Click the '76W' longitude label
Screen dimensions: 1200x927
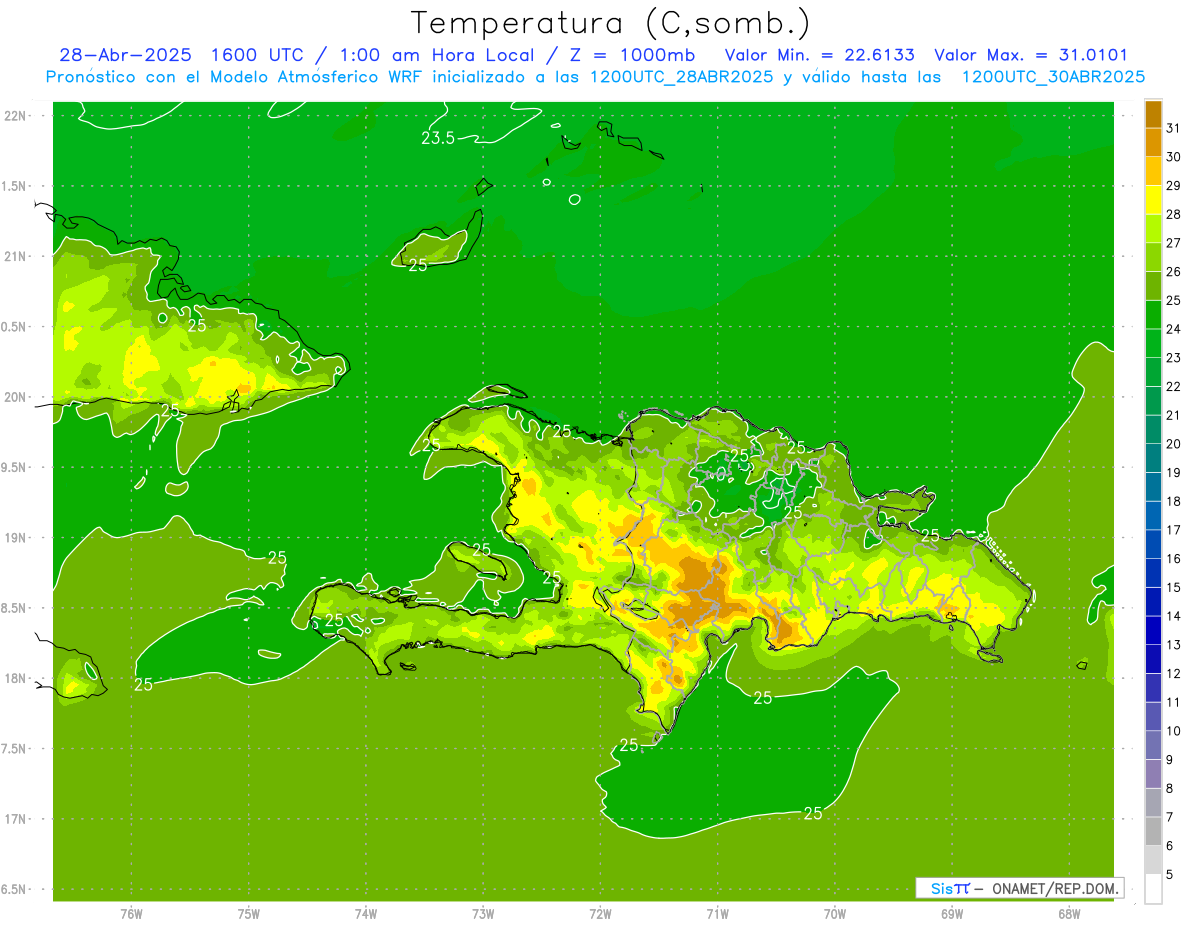(131, 913)
